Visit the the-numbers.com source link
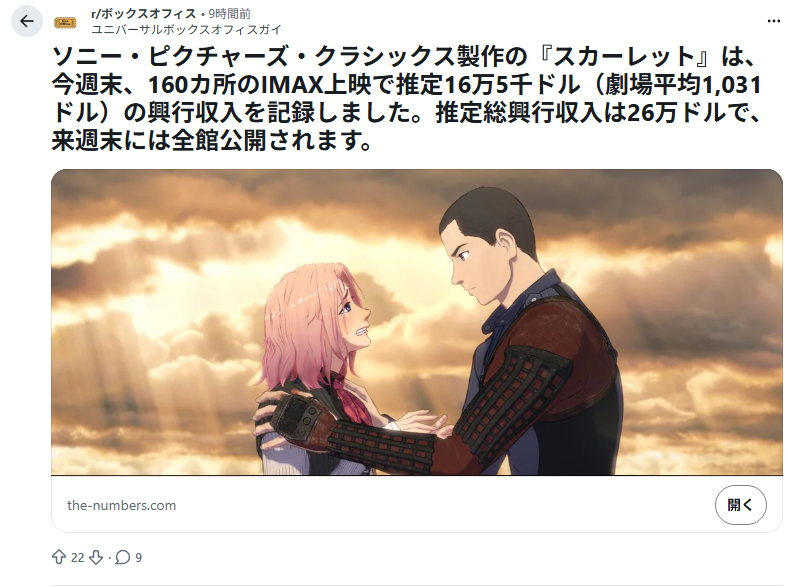The image size is (789, 587). pyautogui.click(x=121, y=505)
